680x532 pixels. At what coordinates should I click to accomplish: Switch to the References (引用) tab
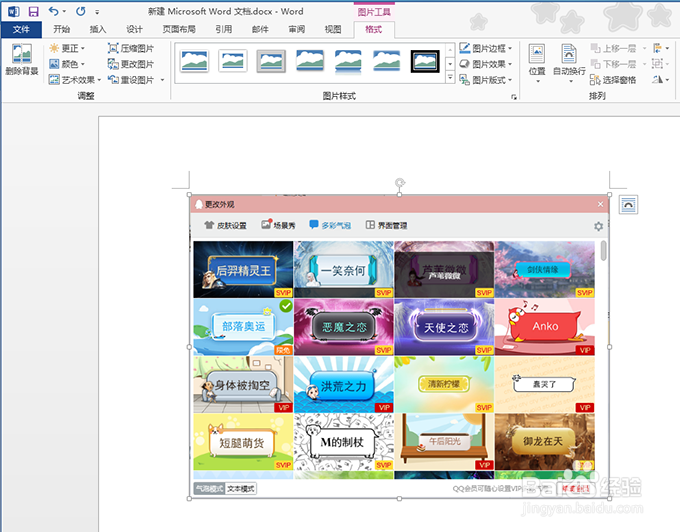(x=224, y=29)
